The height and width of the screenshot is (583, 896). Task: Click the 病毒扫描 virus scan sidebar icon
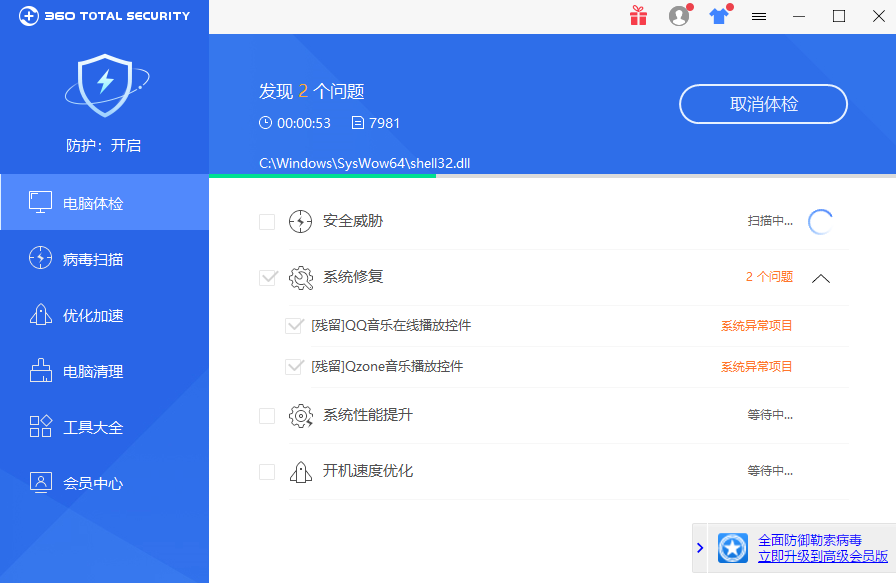pyautogui.click(x=40, y=258)
